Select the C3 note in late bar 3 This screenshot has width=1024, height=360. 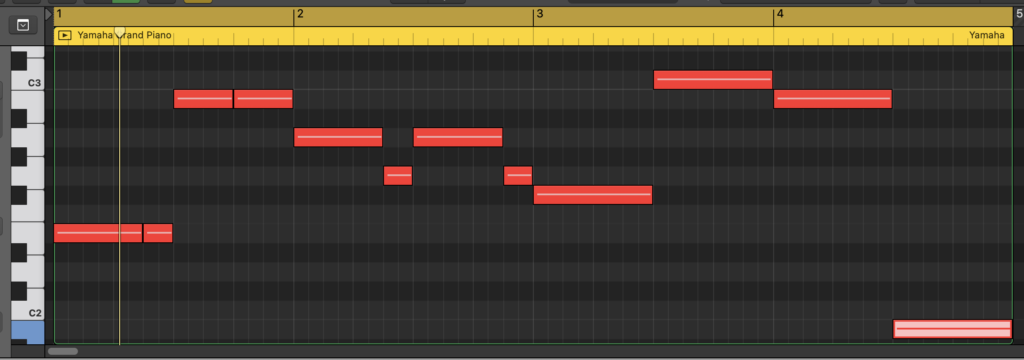click(713, 80)
